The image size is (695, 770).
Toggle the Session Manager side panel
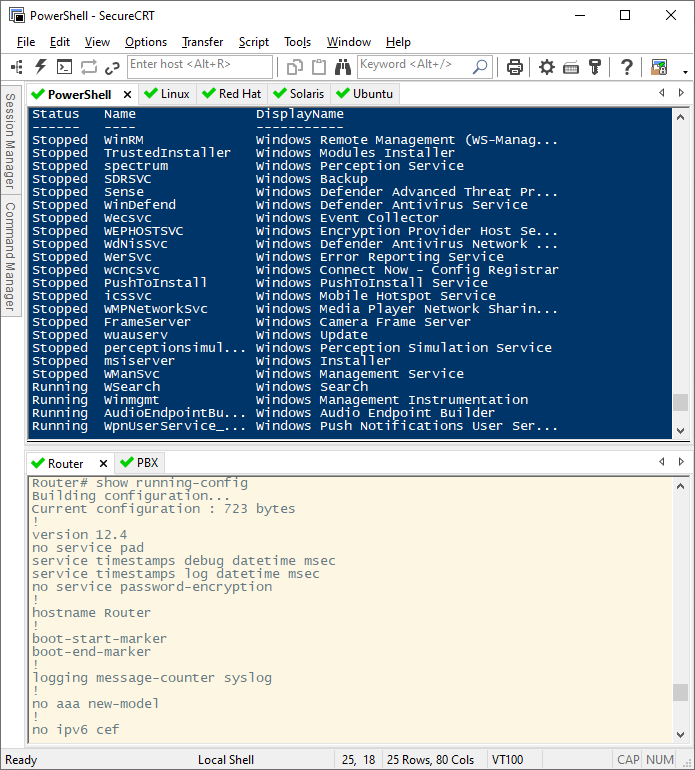(10, 141)
